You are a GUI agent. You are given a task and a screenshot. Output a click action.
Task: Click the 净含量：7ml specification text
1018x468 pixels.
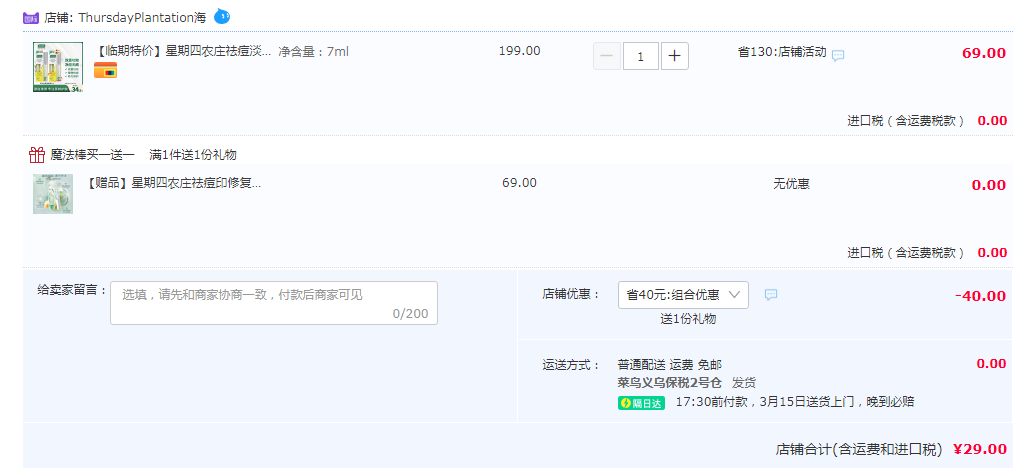click(314, 51)
